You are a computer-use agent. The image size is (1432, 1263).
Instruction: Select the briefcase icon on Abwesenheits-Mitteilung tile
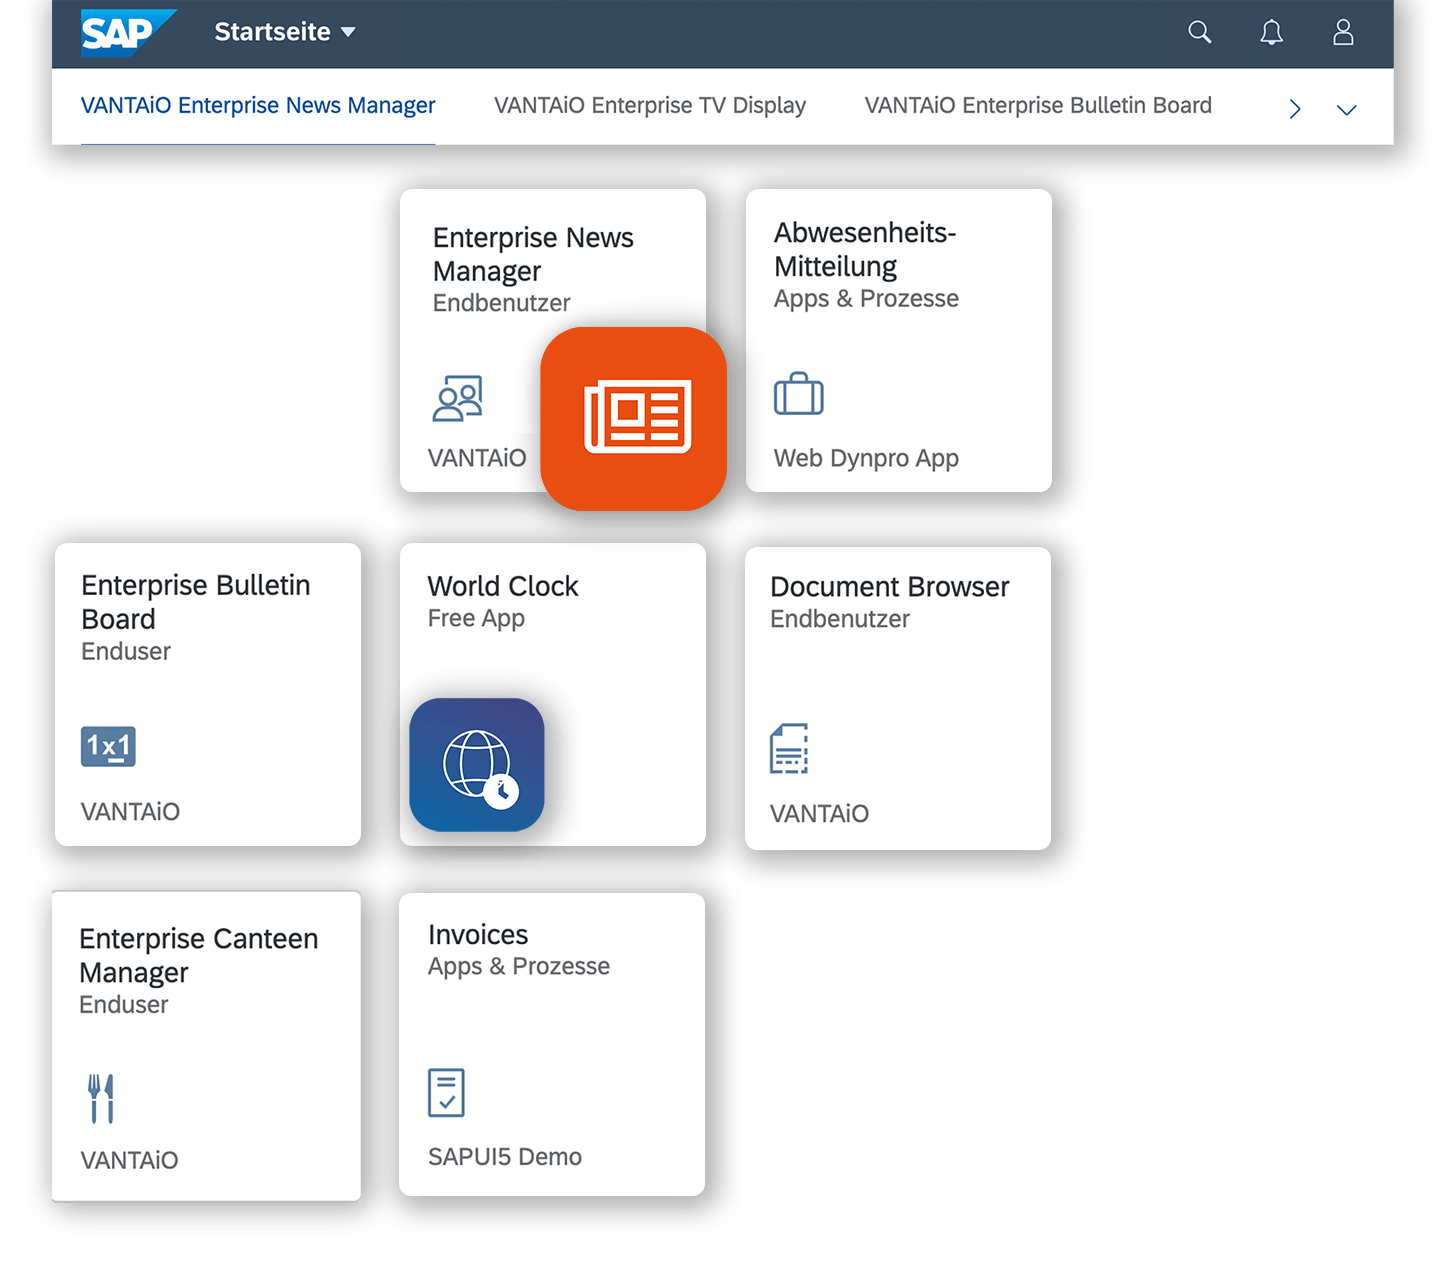tap(798, 394)
